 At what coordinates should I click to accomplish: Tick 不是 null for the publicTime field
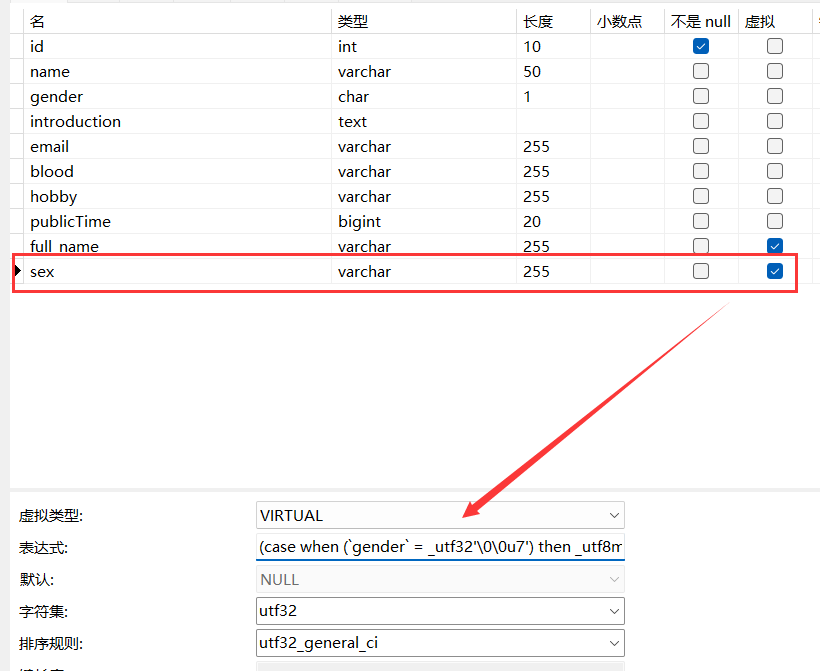[x=701, y=221]
